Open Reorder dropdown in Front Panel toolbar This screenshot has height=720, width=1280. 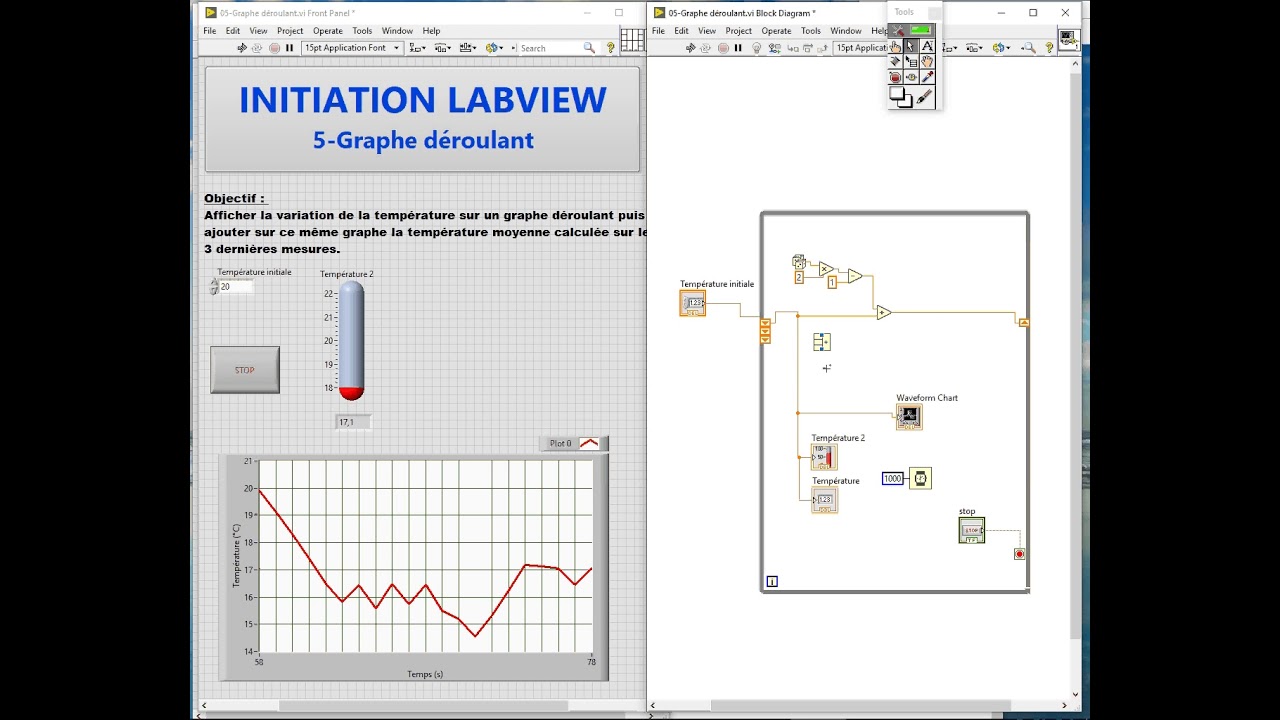[x=494, y=48]
